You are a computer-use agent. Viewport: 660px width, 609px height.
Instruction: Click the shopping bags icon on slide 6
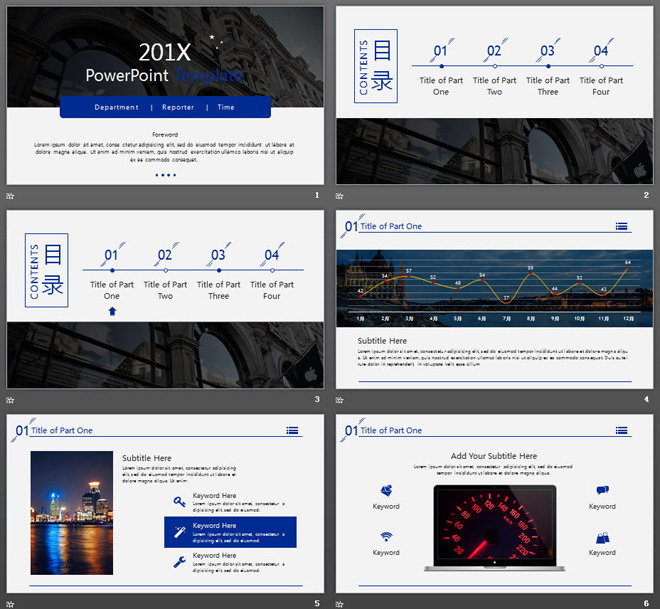click(602, 537)
